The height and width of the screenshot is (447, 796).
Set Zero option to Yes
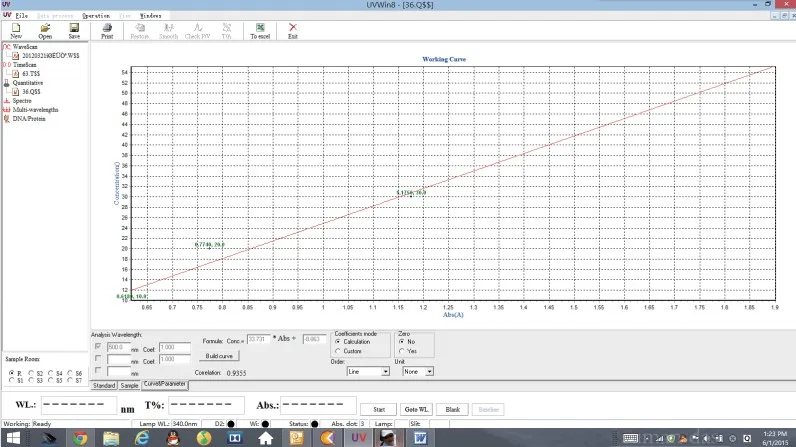(402, 351)
